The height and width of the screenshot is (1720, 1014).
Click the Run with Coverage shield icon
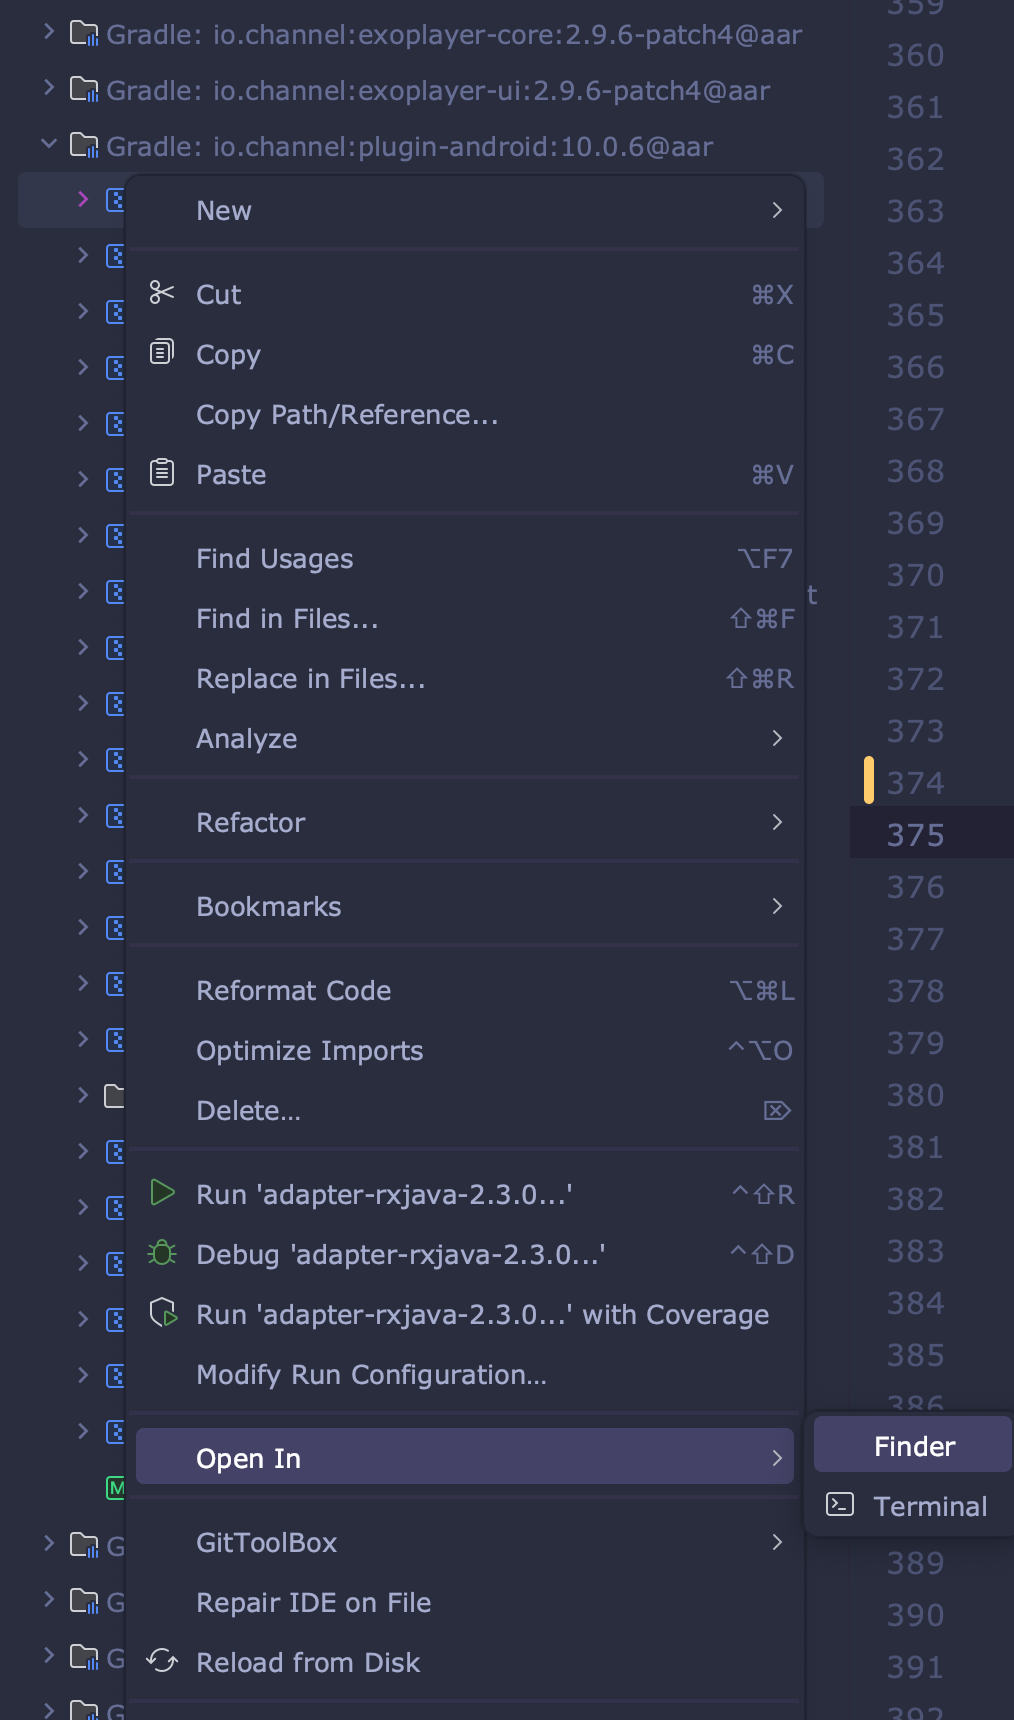point(162,1313)
